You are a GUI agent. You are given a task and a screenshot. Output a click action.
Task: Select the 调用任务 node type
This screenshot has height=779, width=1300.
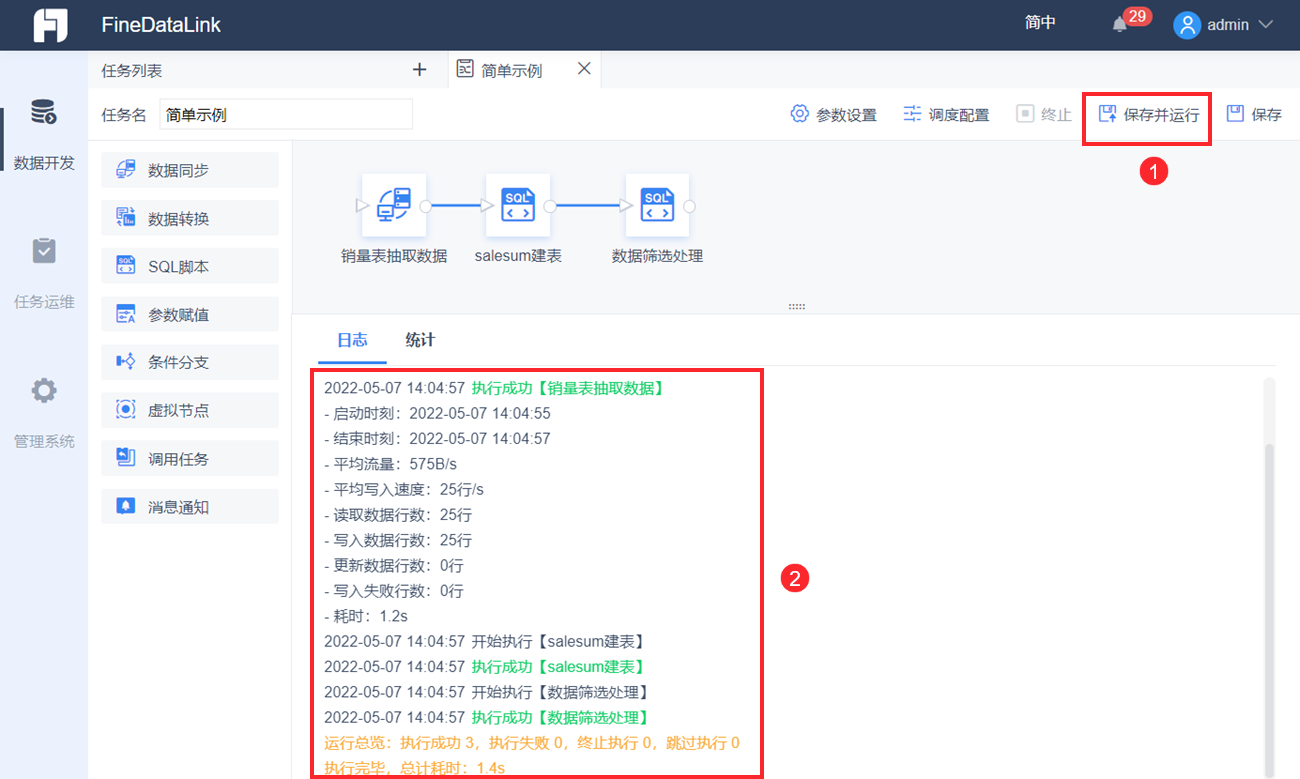point(190,458)
